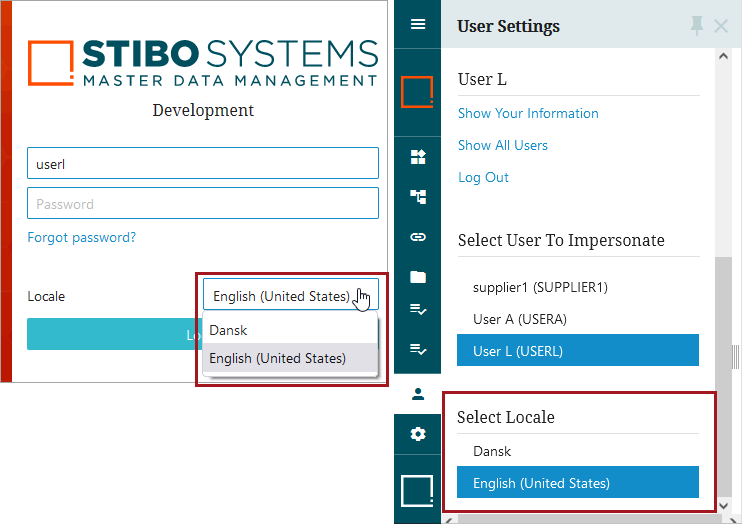Click the scroll up arrow in User Settings
The width and height of the screenshot is (742, 524).
[x=723, y=56]
